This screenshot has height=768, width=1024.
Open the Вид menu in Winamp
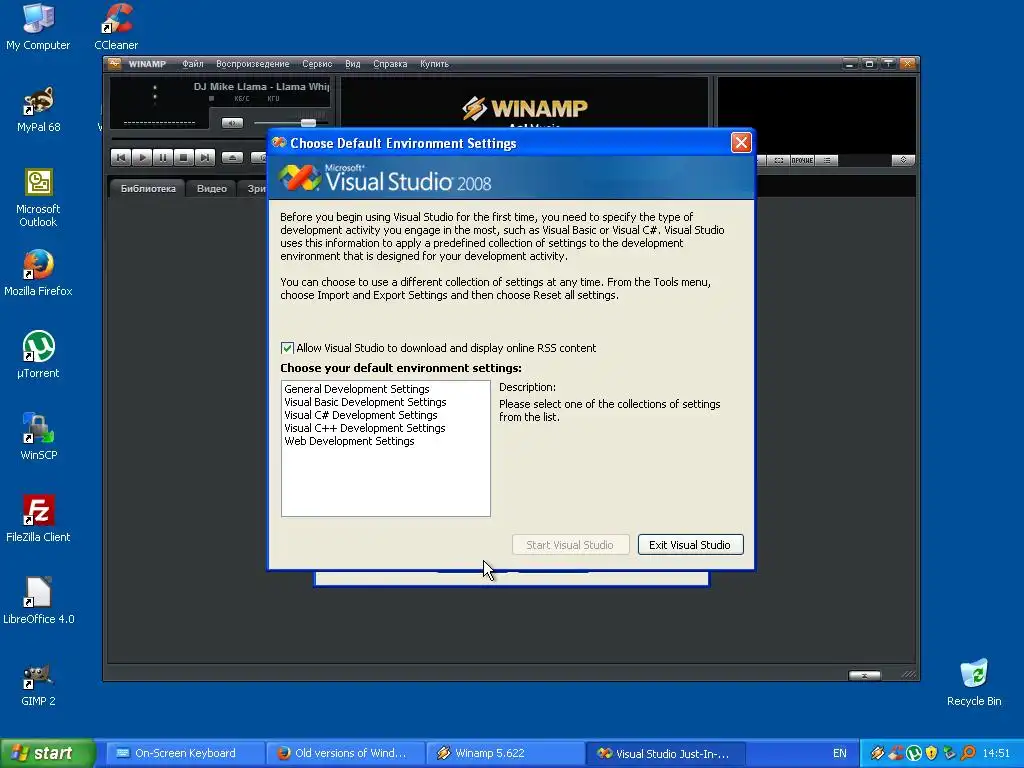(x=353, y=64)
